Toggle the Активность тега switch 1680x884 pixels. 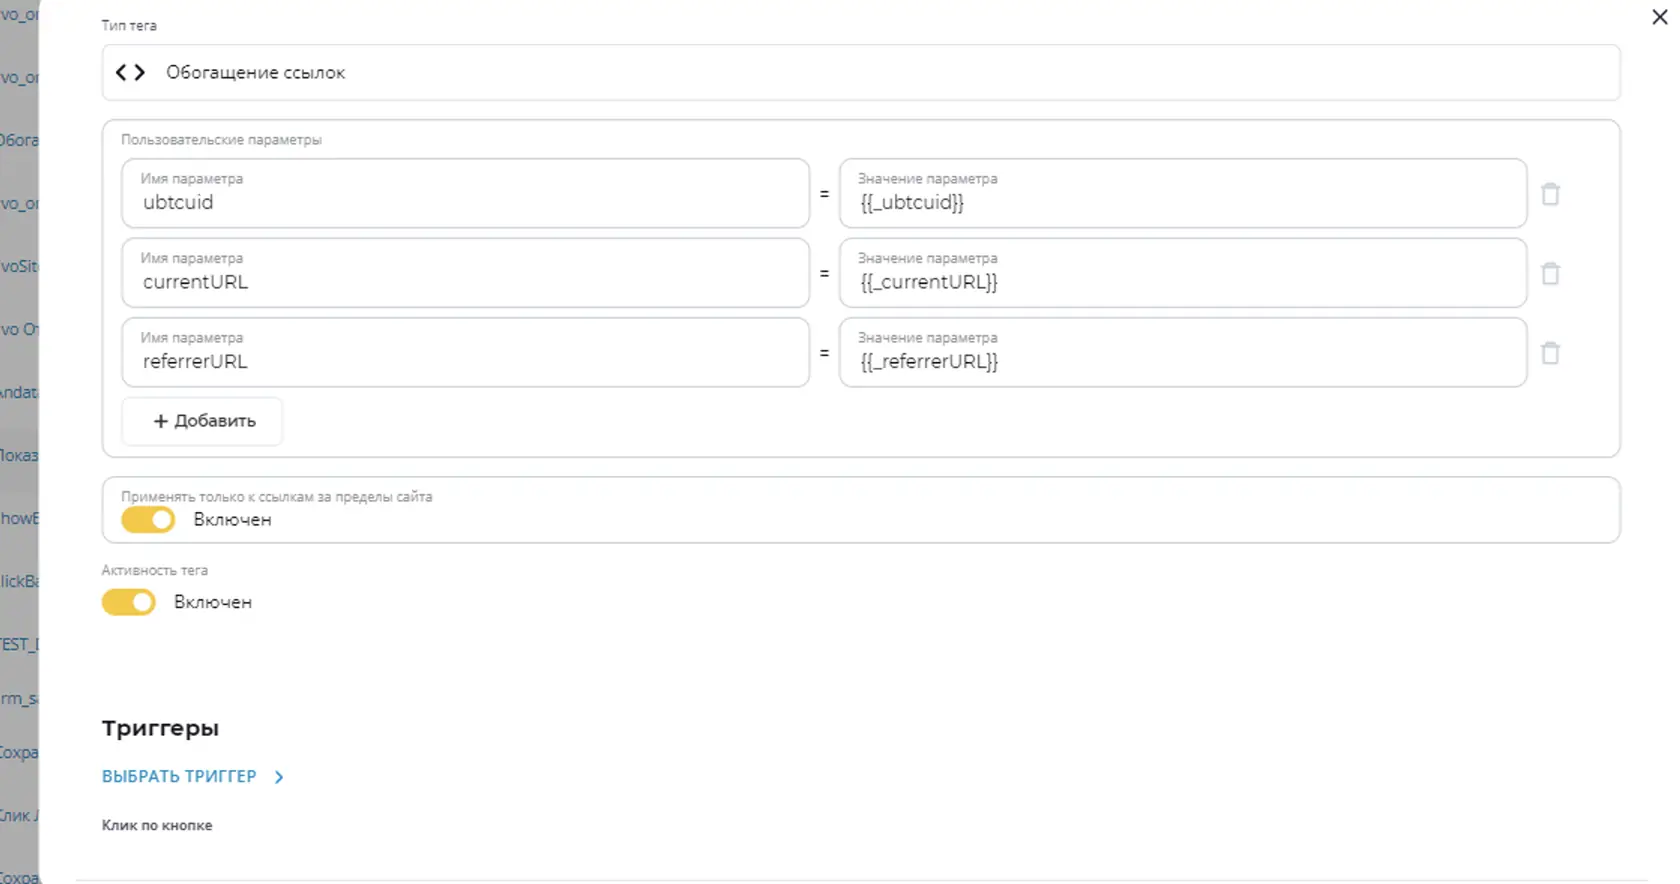click(x=128, y=602)
